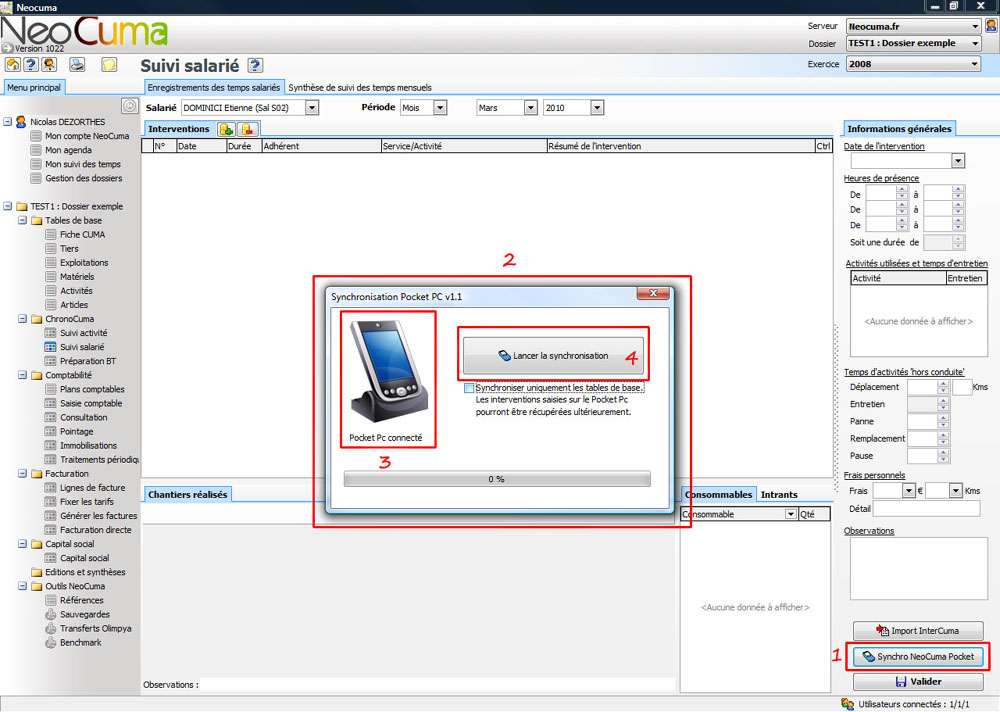Open the 2010 year dropdown

(x=597, y=108)
